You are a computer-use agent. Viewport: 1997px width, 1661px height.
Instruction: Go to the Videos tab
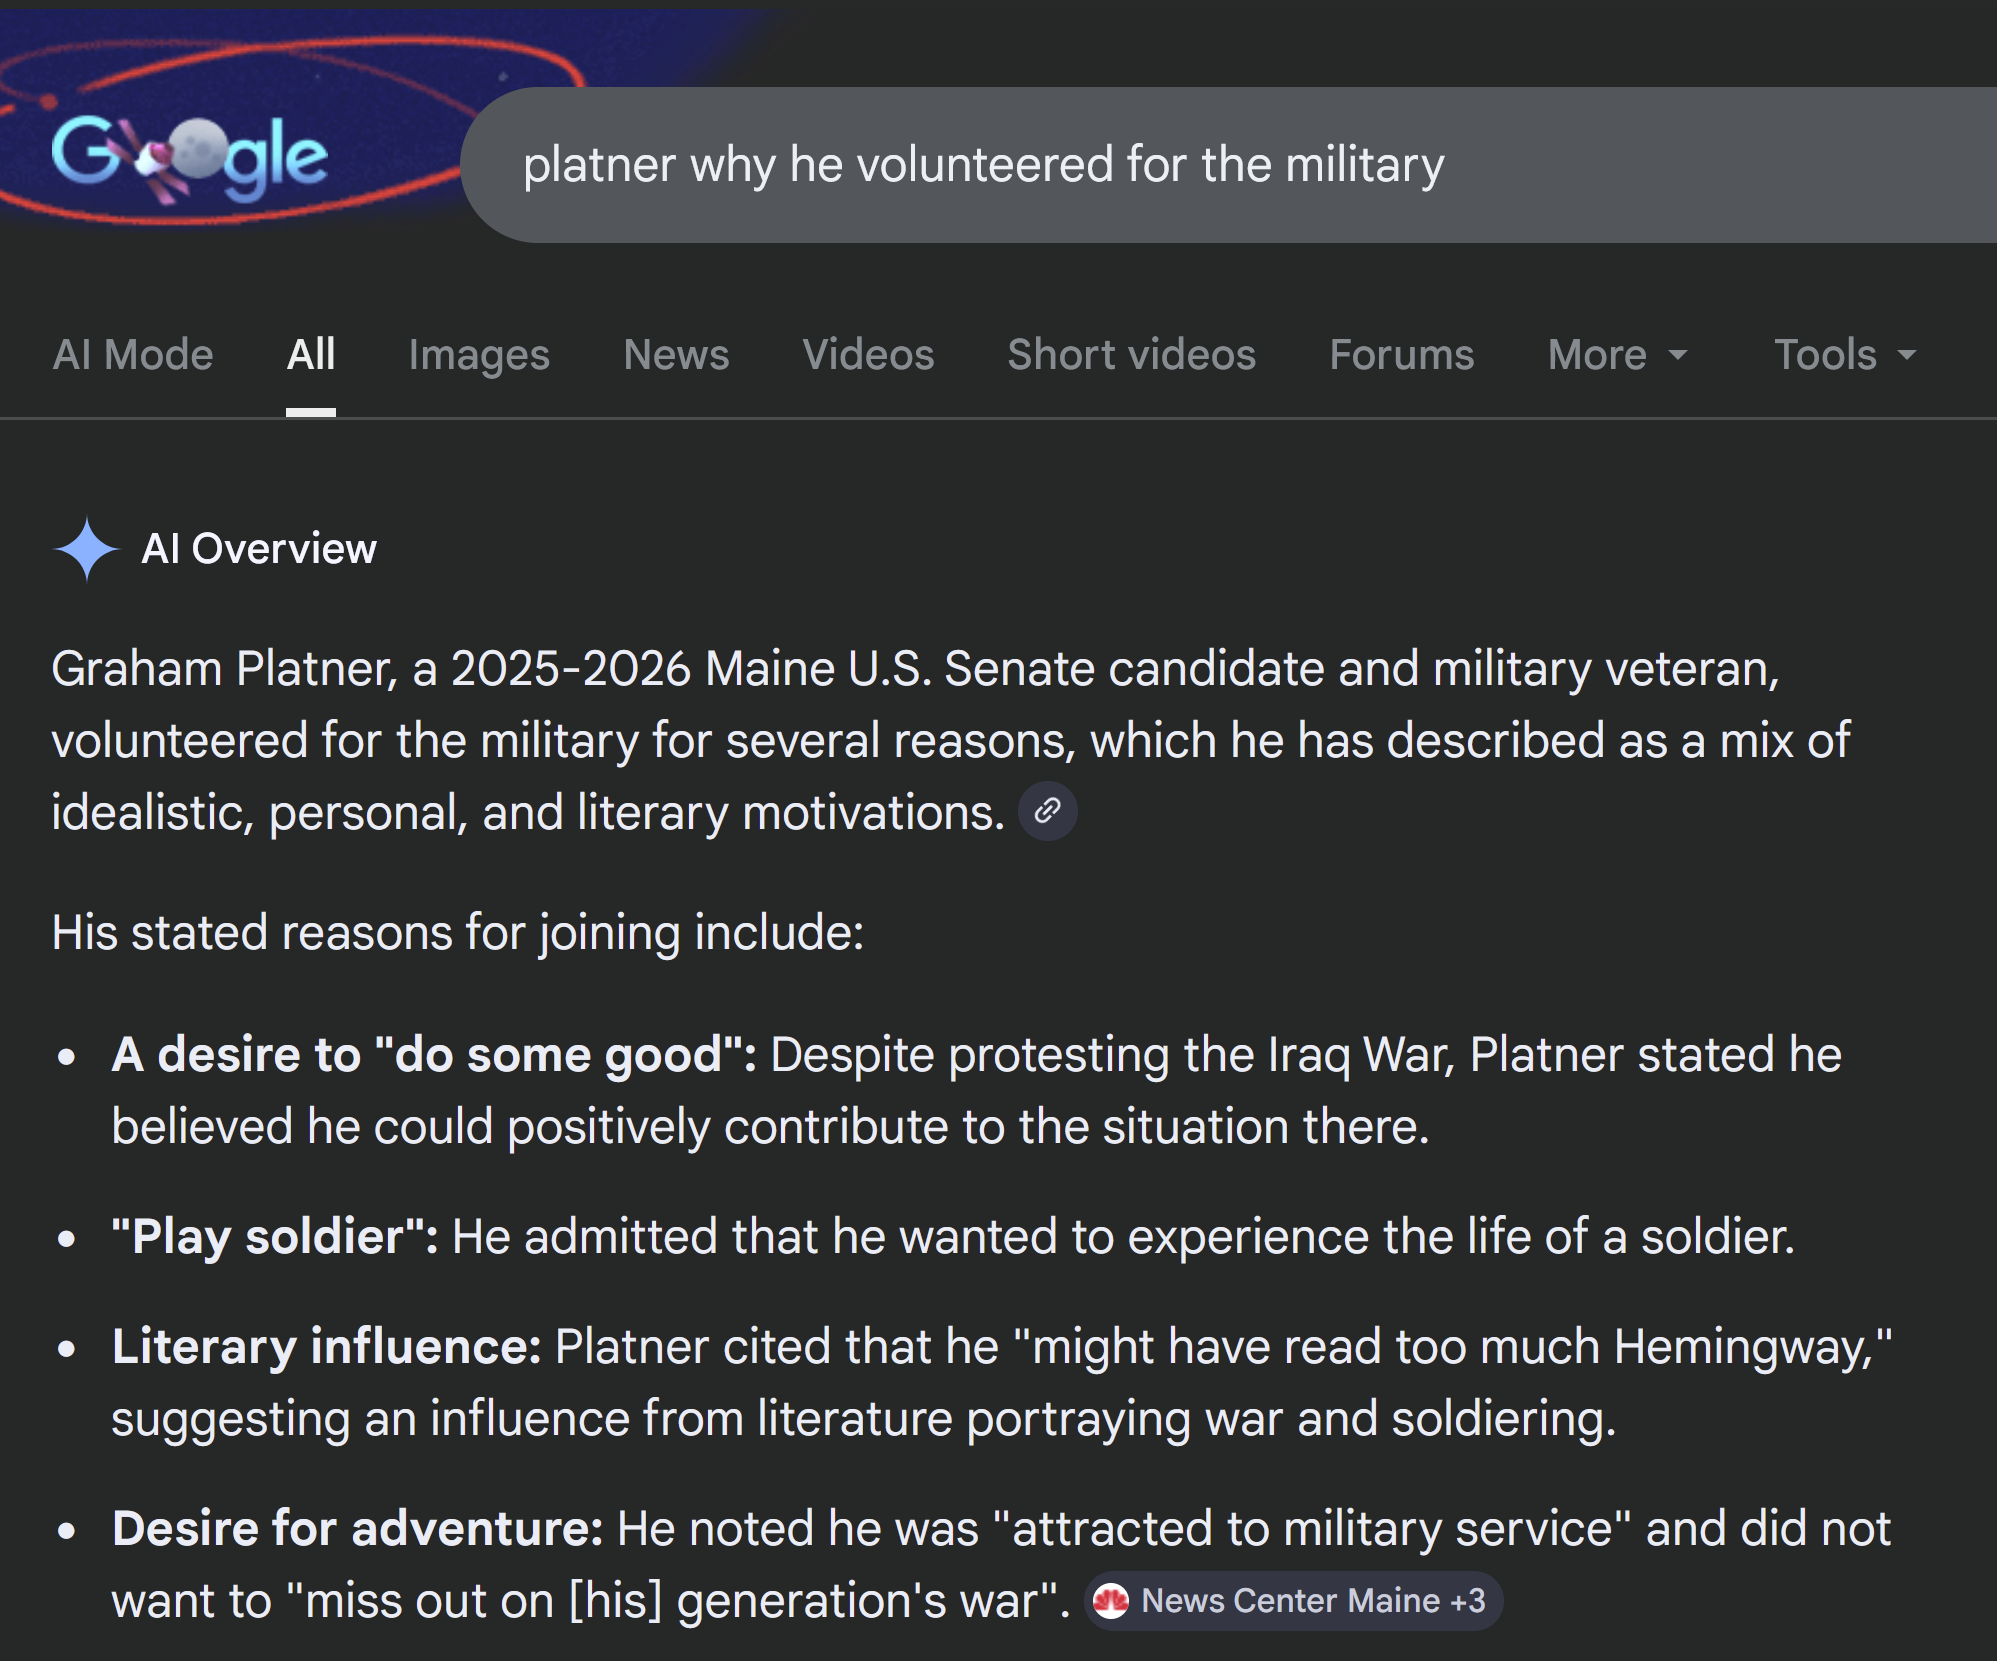pyautogui.click(x=868, y=355)
